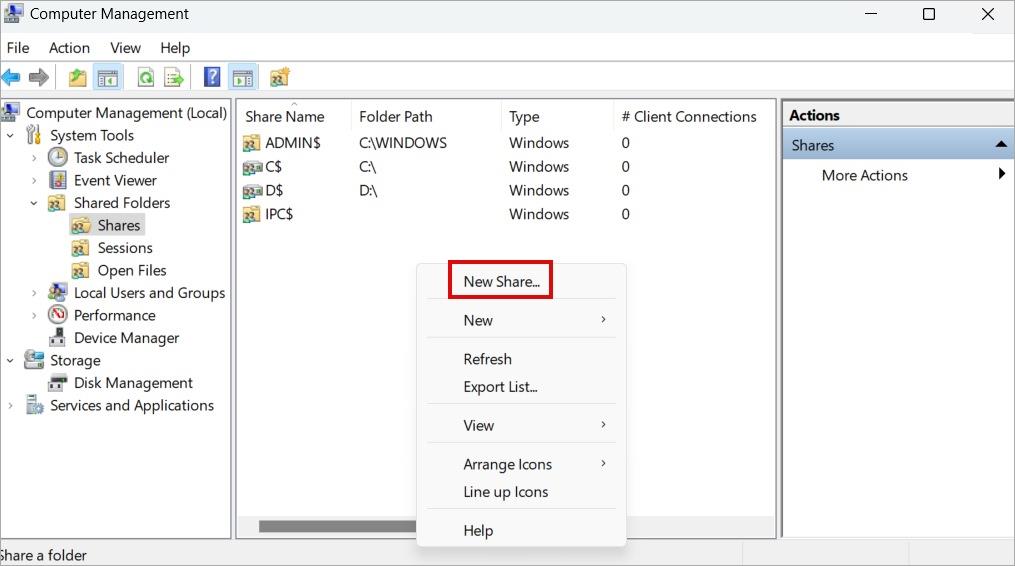
Task: Open the New submenu in context menu
Action: [x=521, y=320]
